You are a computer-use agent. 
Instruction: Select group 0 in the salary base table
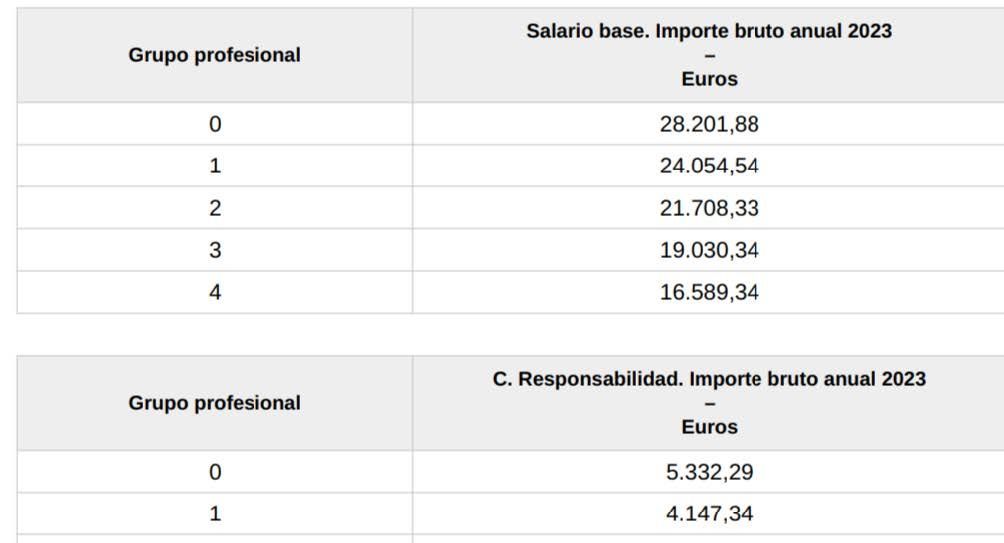point(215,124)
